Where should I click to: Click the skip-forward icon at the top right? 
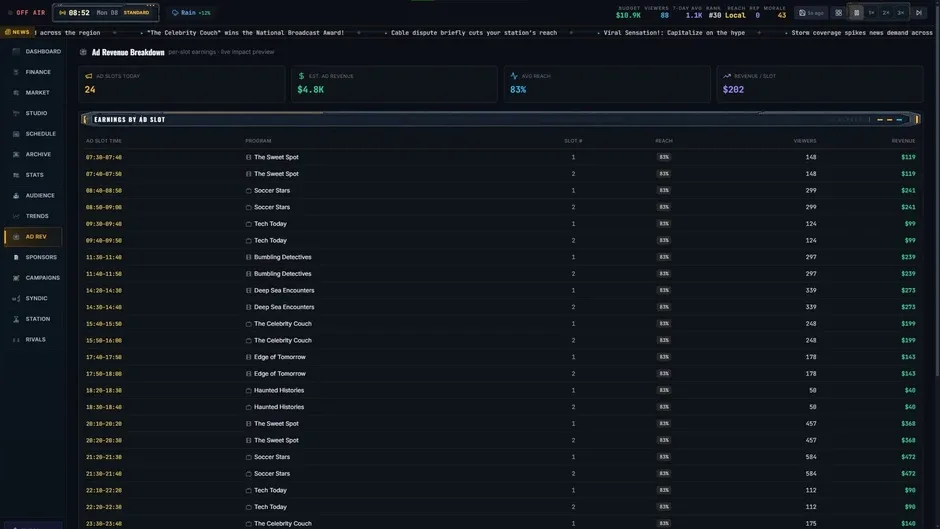click(918, 13)
